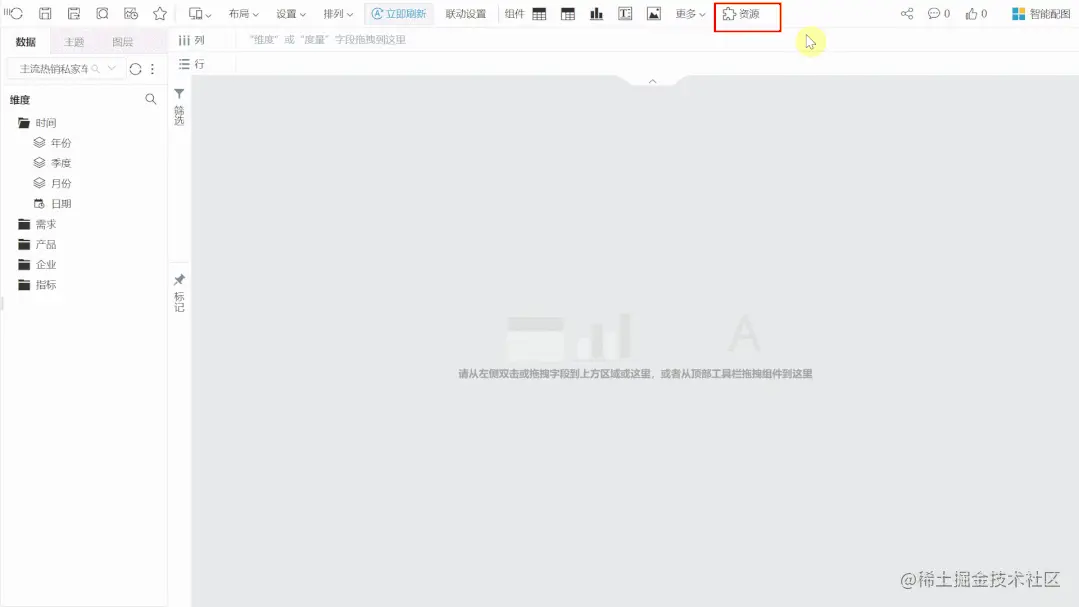This screenshot has height=607, width=1079.
Task: Open the 更多 more dropdown
Action: [687, 13]
